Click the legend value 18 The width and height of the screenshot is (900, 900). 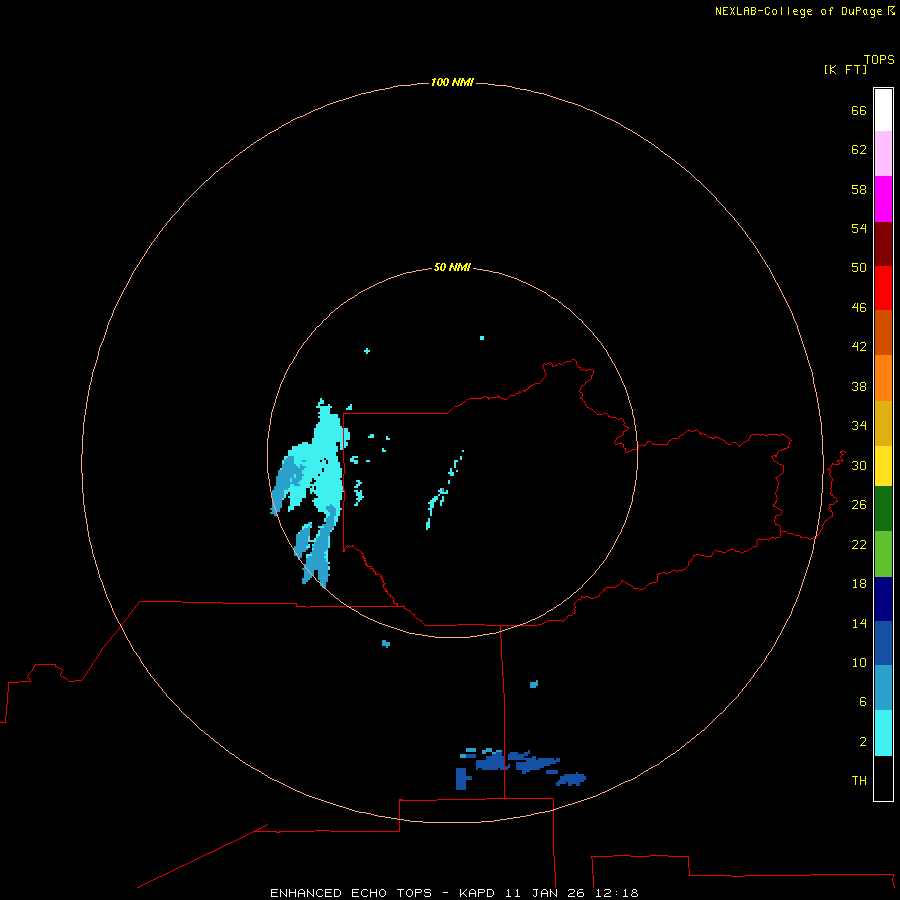[859, 584]
